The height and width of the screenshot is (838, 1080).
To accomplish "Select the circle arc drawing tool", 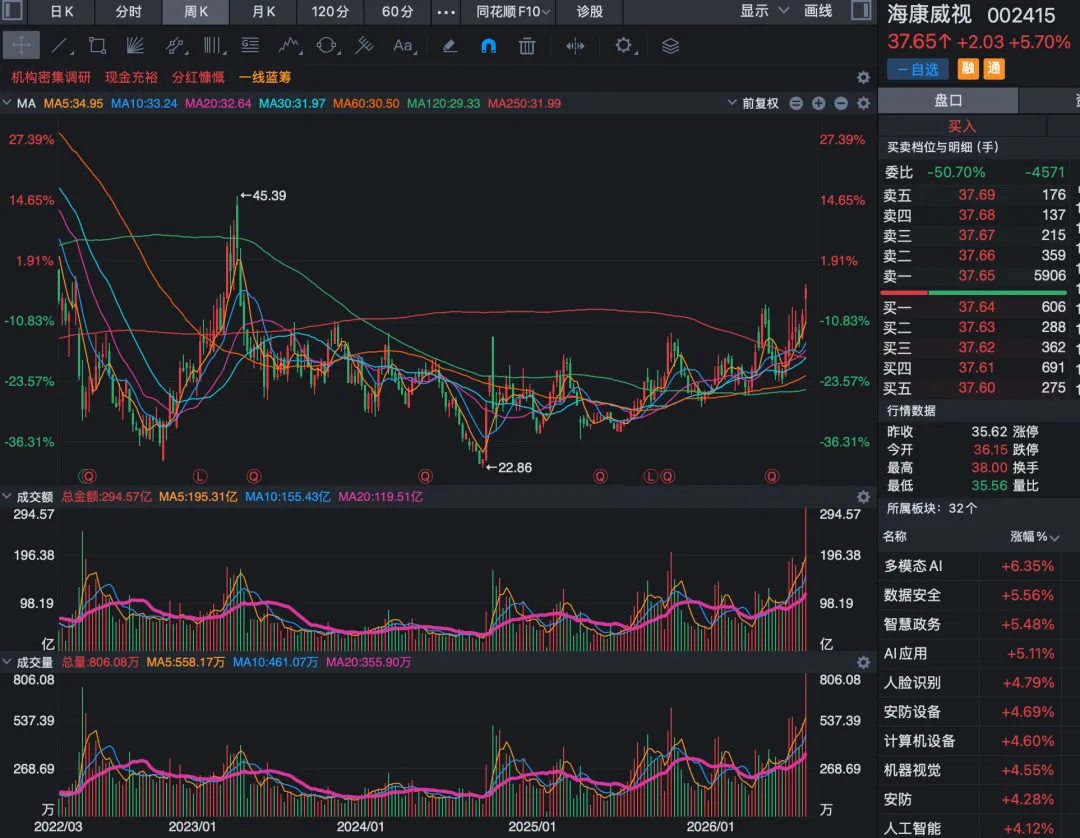I will pyautogui.click(x=326, y=46).
